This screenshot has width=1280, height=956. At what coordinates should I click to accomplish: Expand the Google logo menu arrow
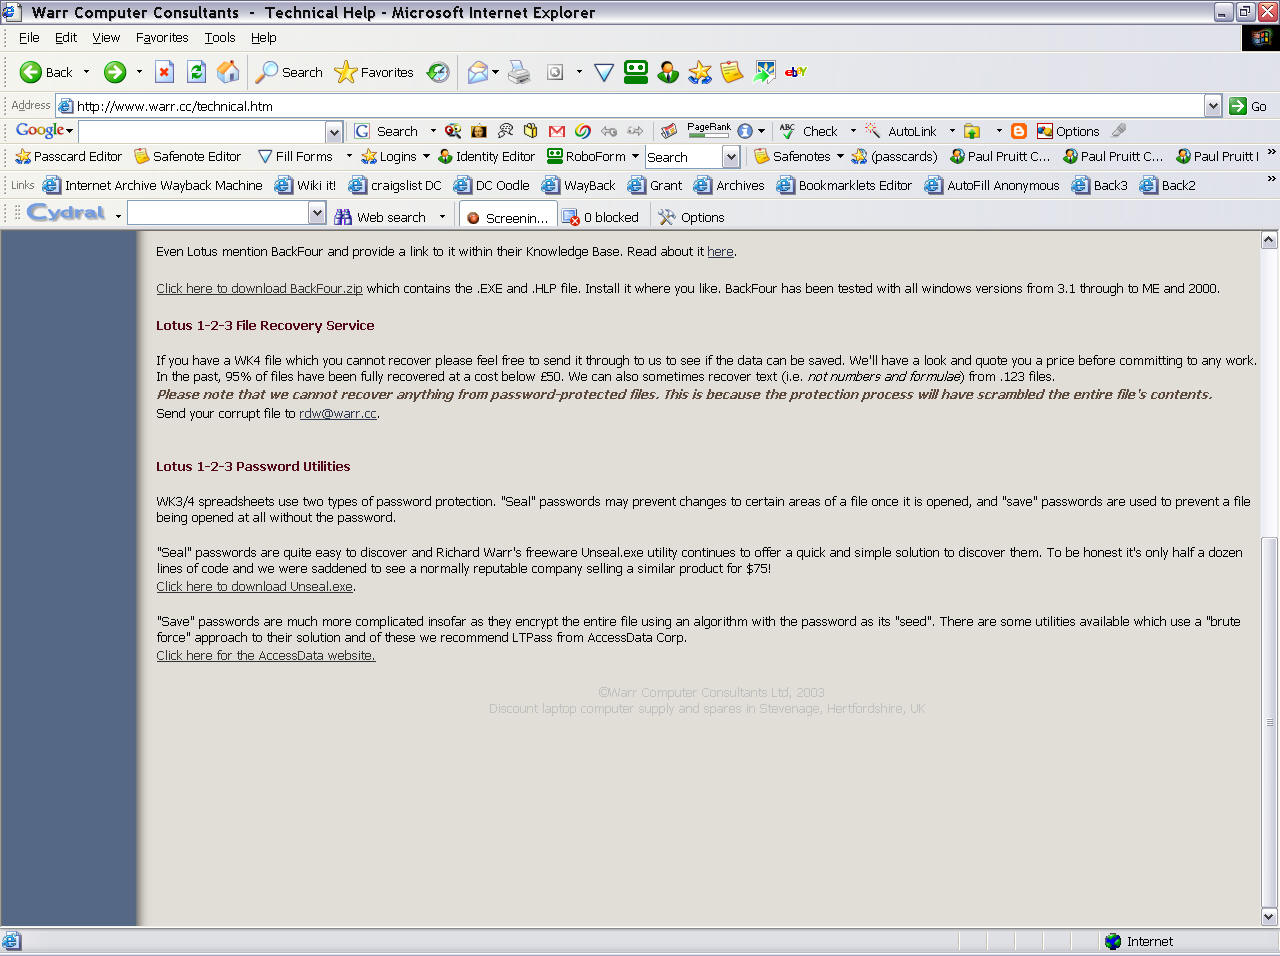[70, 131]
